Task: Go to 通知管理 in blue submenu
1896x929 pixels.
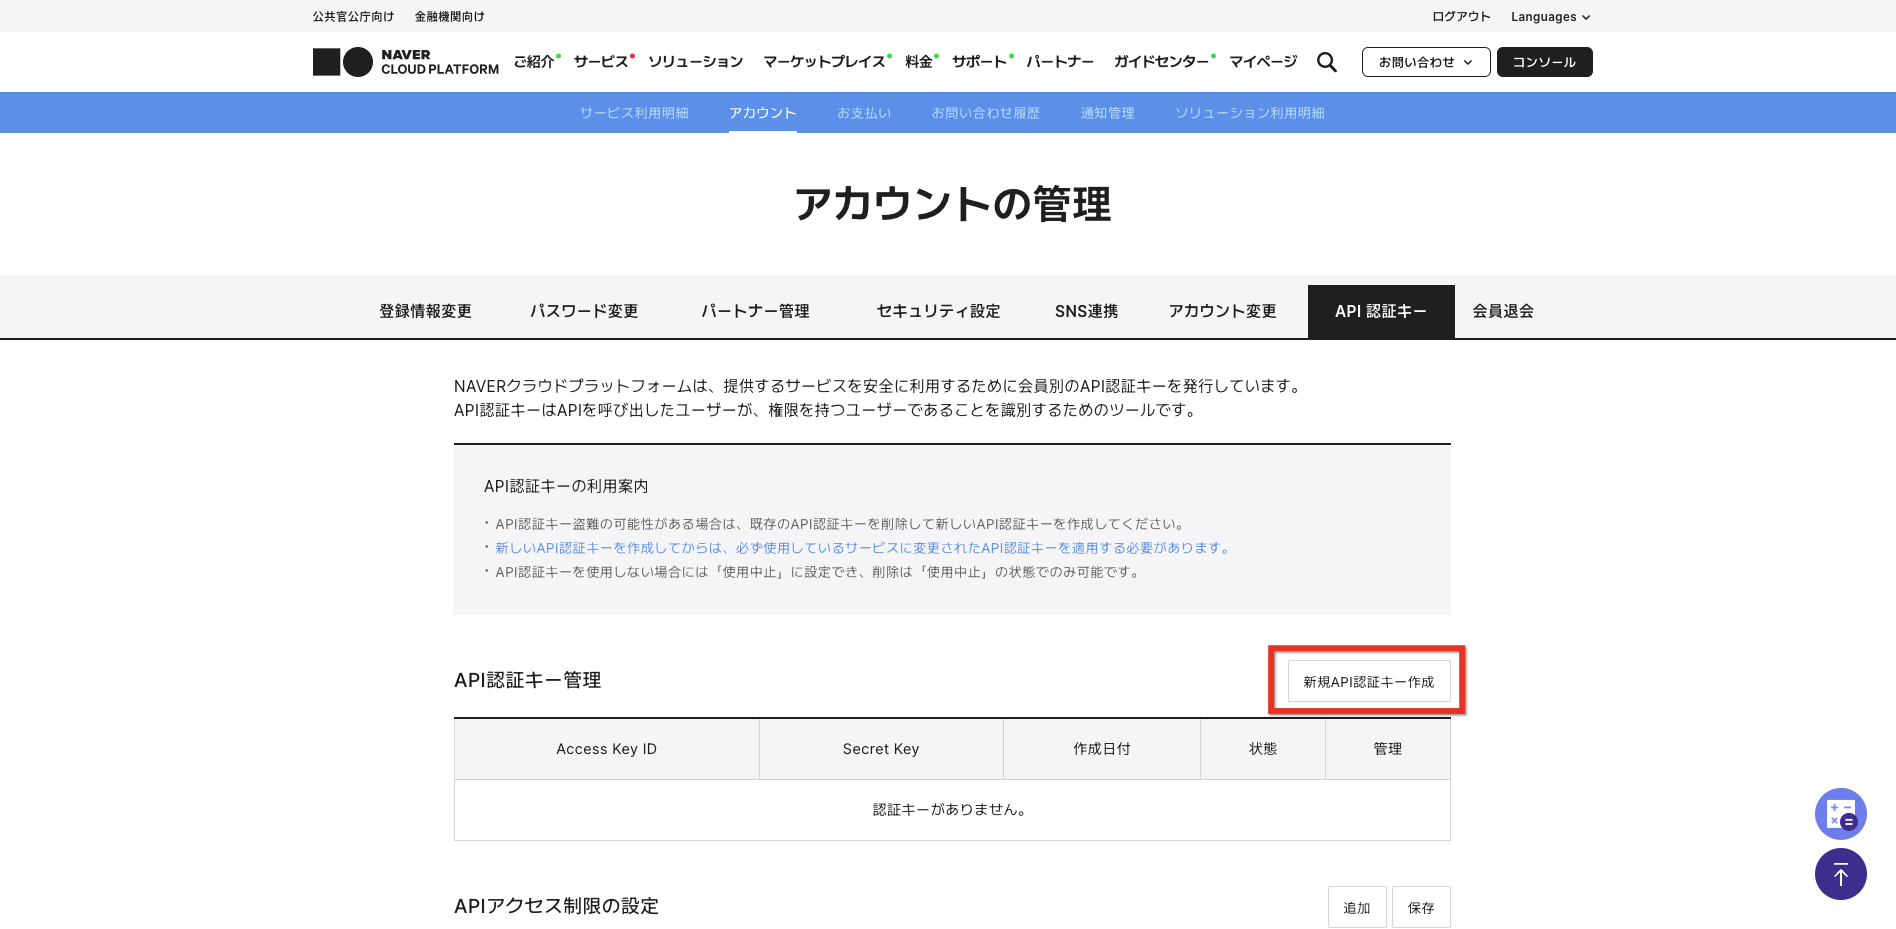Action: pyautogui.click(x=1108, y=113)
